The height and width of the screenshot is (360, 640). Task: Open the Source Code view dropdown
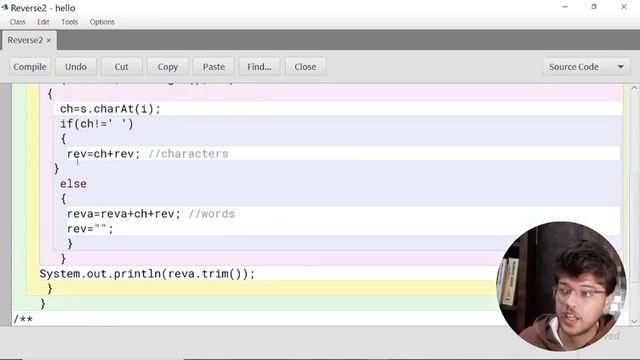(x=586, y=67)
